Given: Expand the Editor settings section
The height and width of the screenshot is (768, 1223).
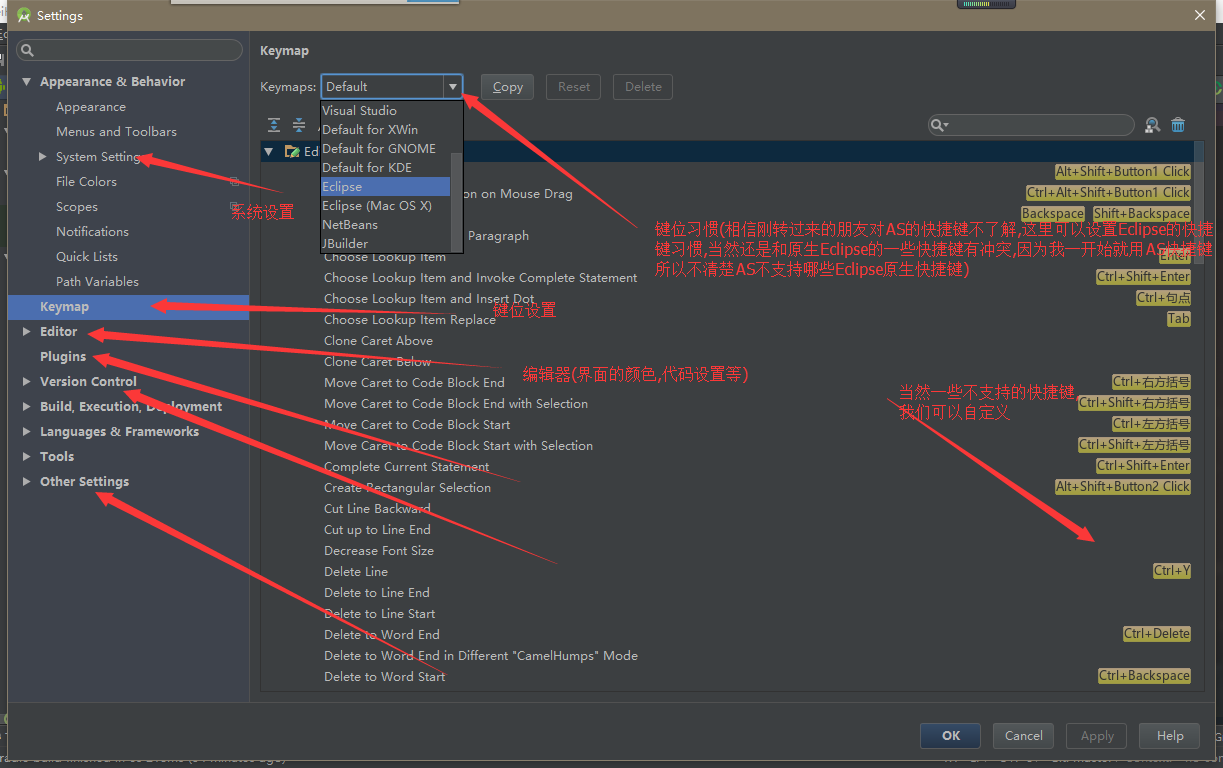Looking at the screenshot, I should pyautogui.click(x=27, y=332).
